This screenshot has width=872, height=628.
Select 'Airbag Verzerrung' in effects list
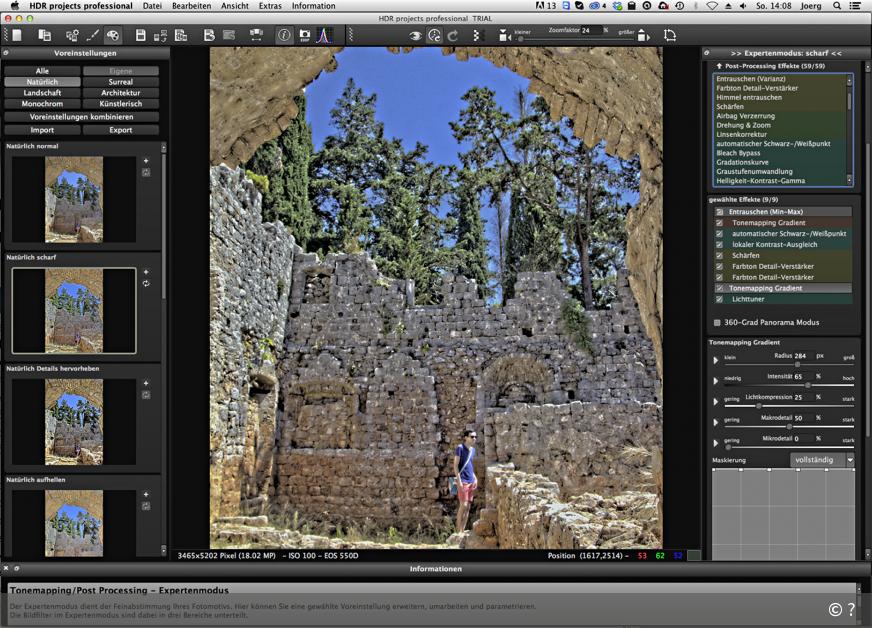click(x=745, y=116)
